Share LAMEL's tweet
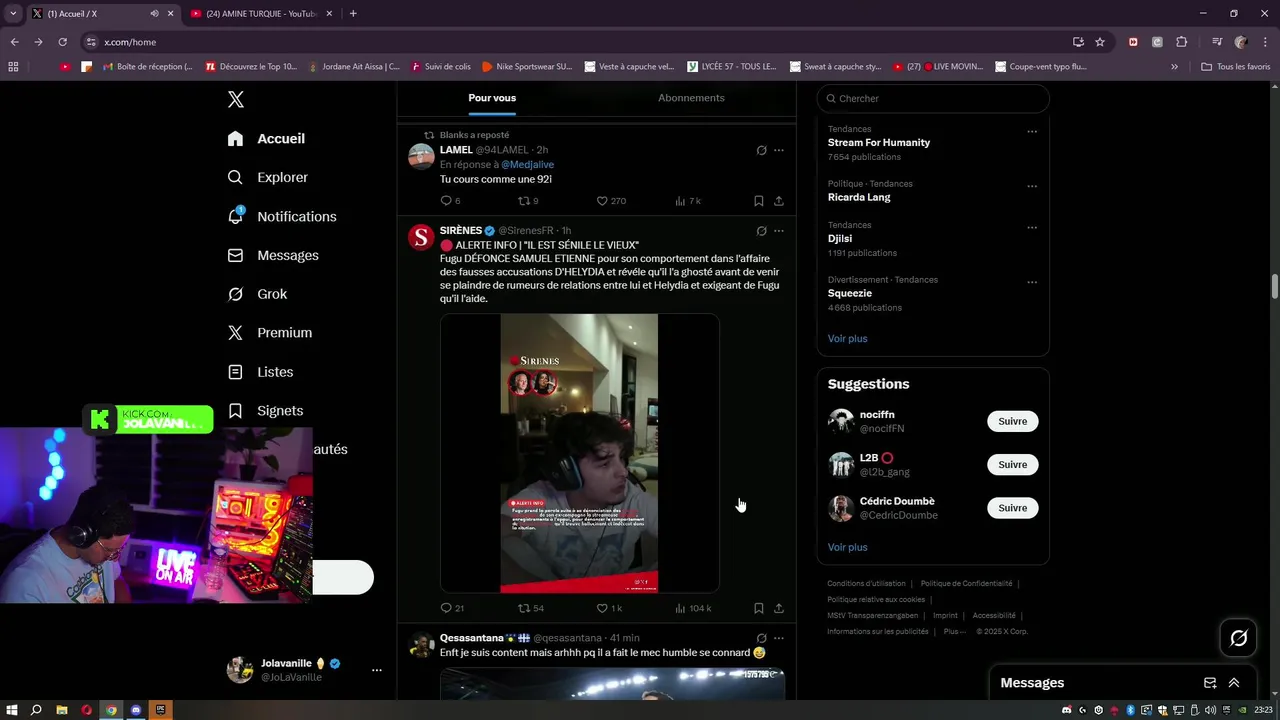This screenshot has width=1280, height=720. click(x=779, y=201)
